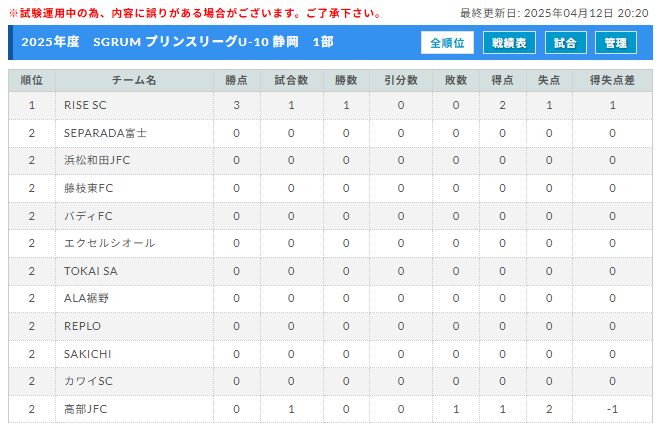This screenshot has width=661, height=427.
Task: Open the 管理 tab
Action: 615,43
